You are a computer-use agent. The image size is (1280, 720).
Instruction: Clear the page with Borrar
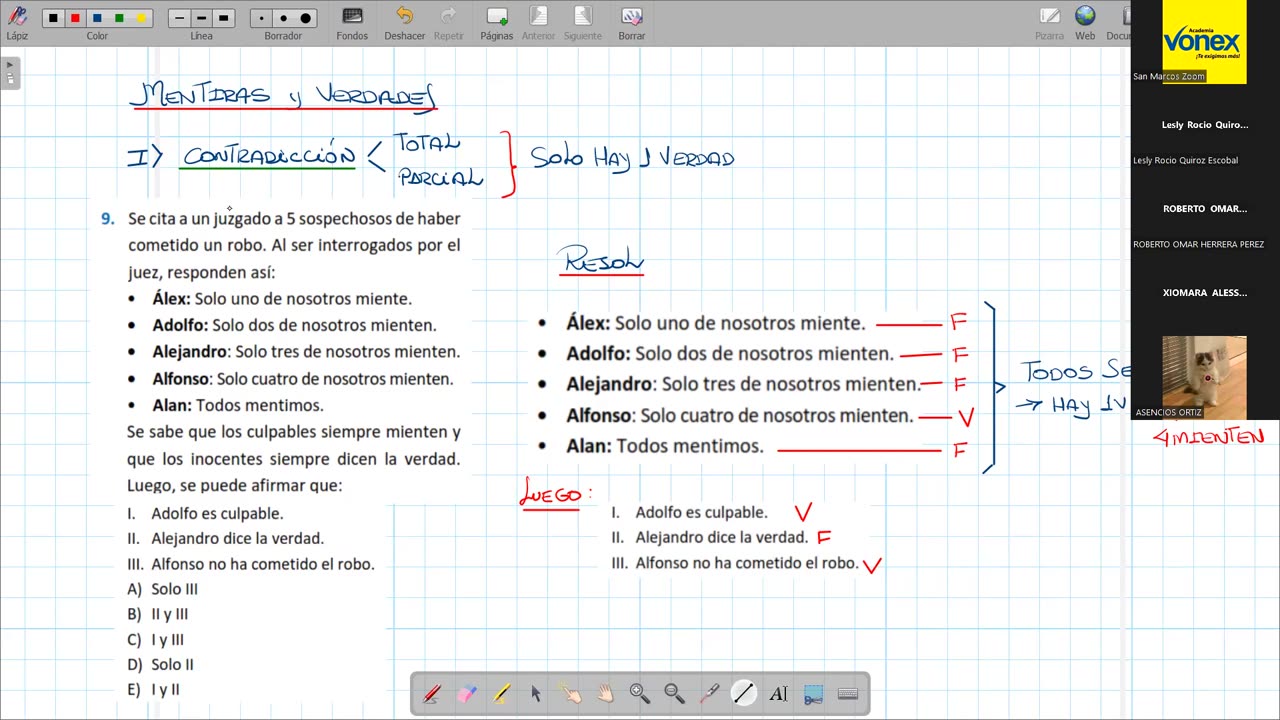[631, 22]
